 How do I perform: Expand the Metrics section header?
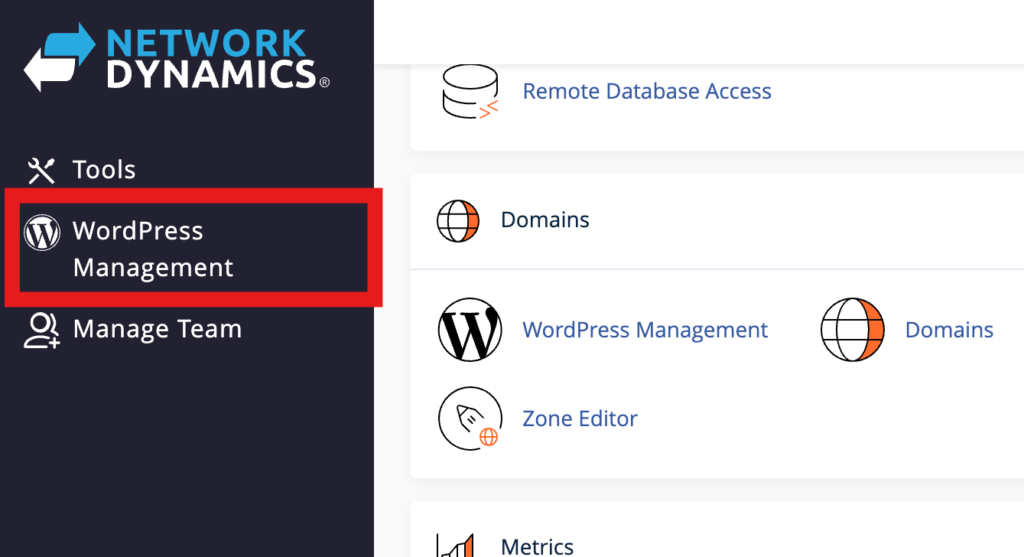tap(537, 546)
